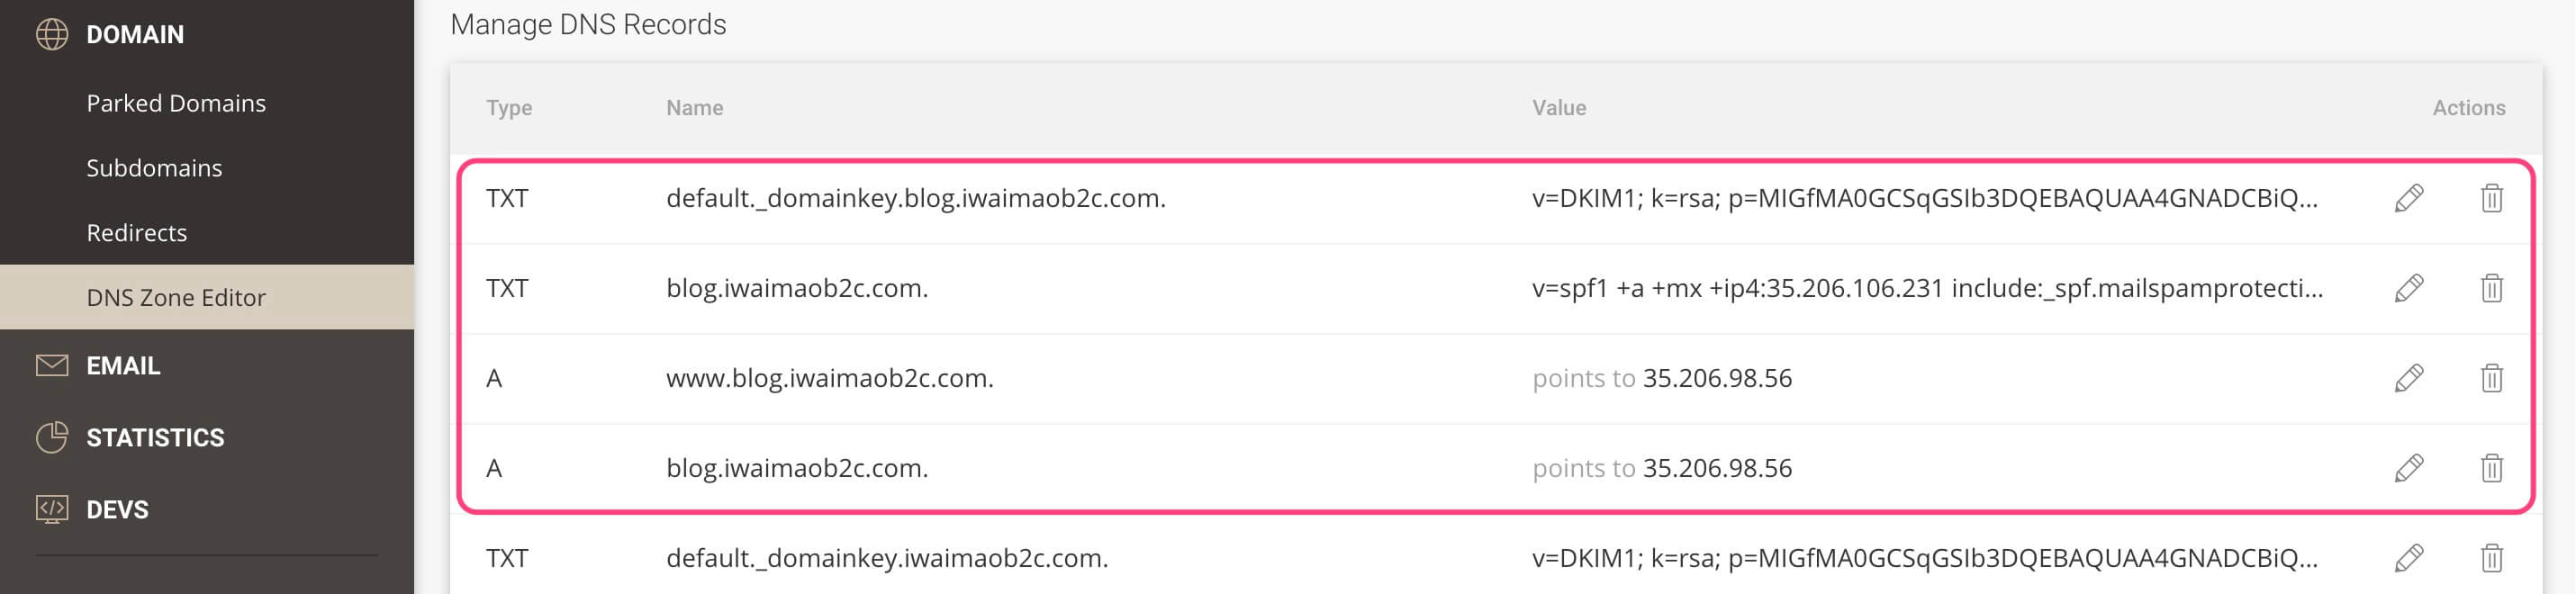
Task: Delete the blog.iwaimaob2c.com A record
Action: click(x=2491, y=468)
